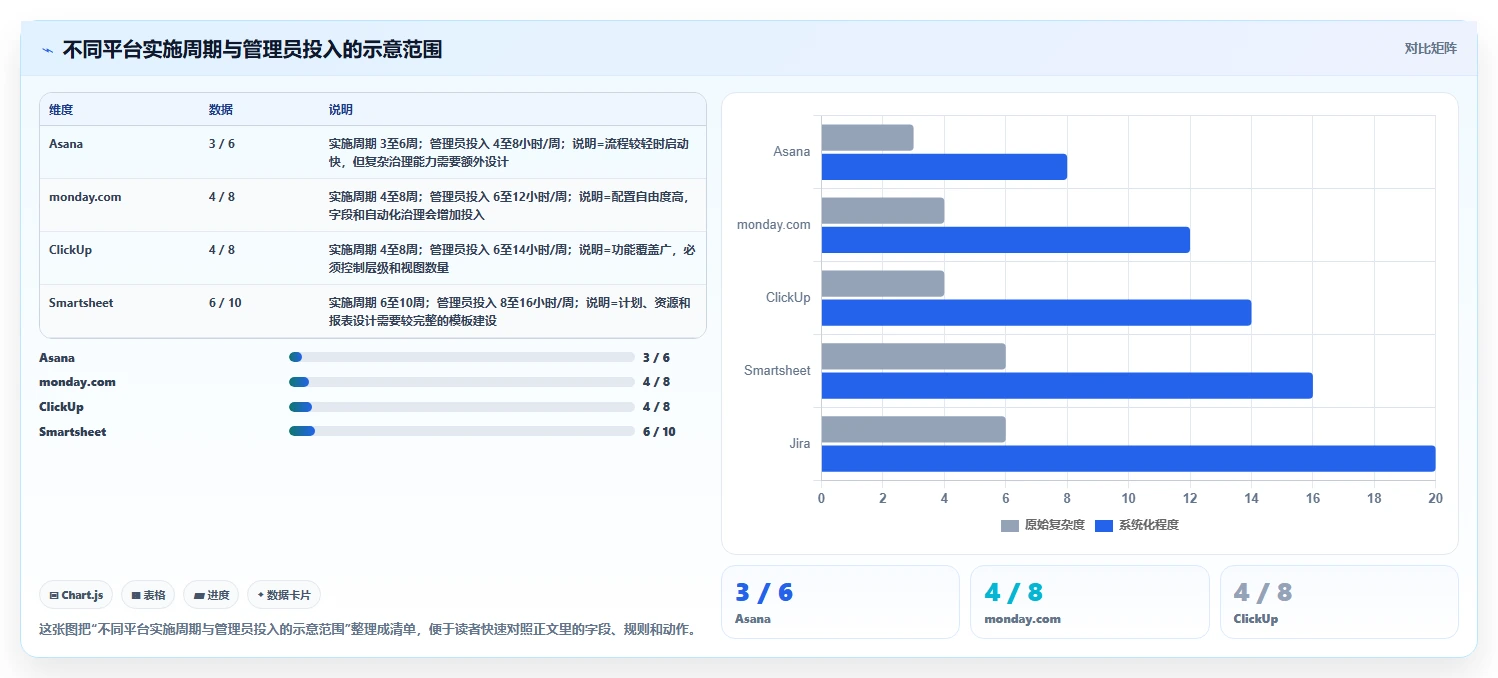This screenshot has width=1498, height=678.
Task: Click the 维度 column header
Action: 61,110
